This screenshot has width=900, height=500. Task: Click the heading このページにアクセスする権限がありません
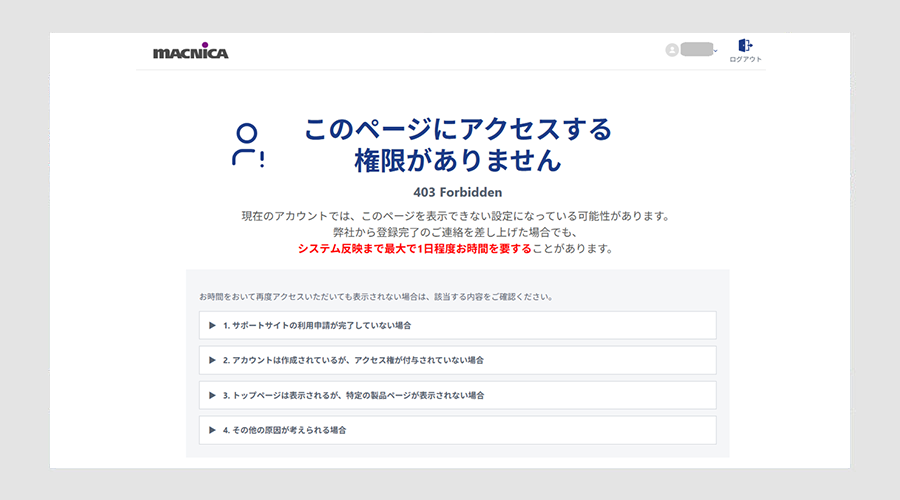click(x=457, y=145)
